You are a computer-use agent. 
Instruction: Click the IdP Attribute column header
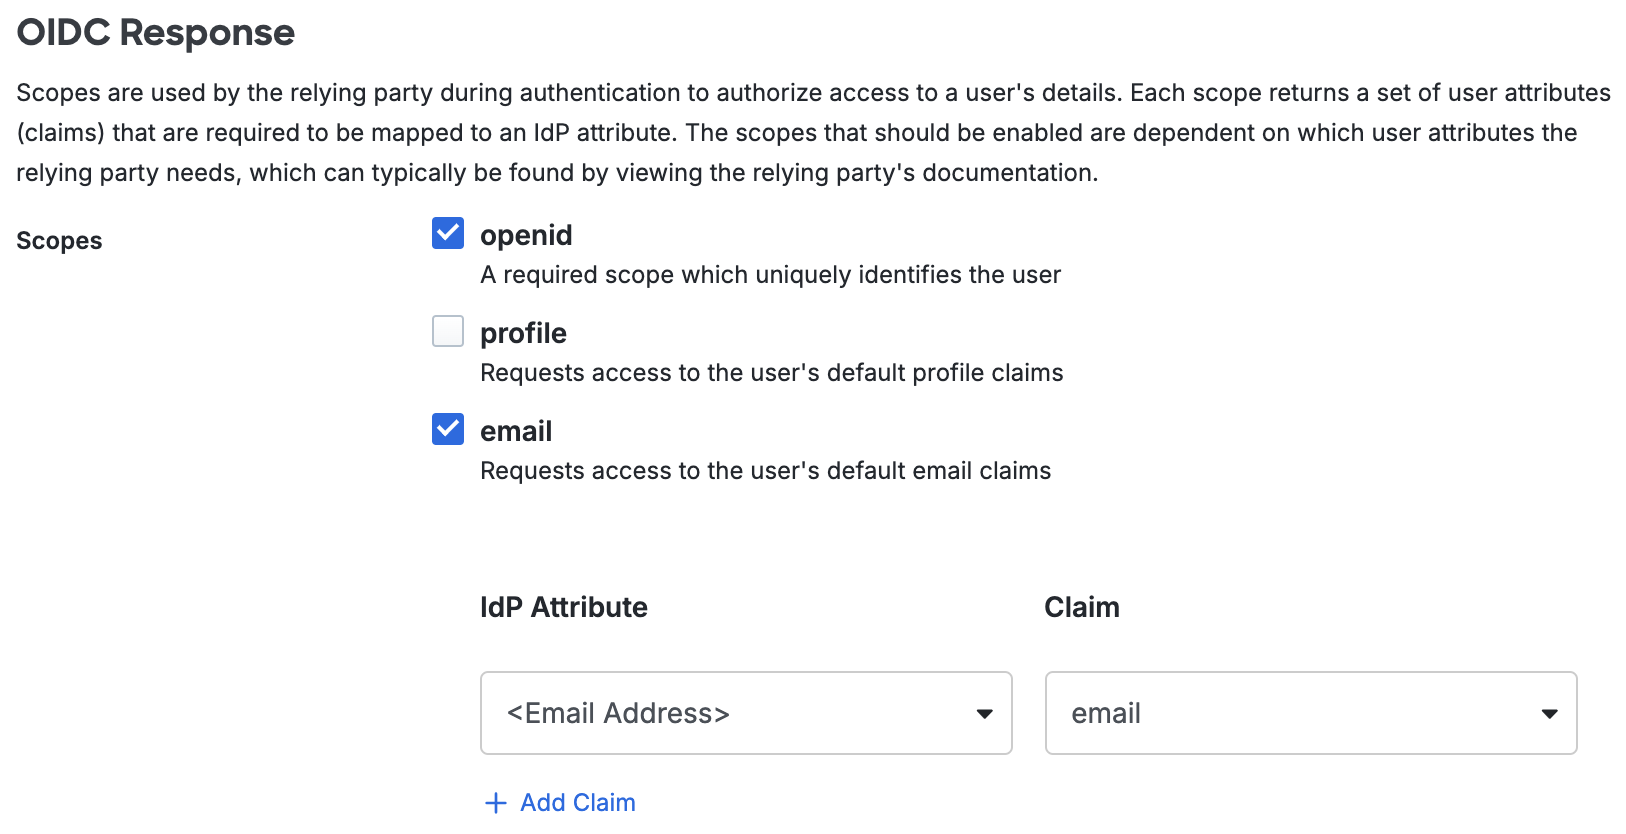point(563,607)
